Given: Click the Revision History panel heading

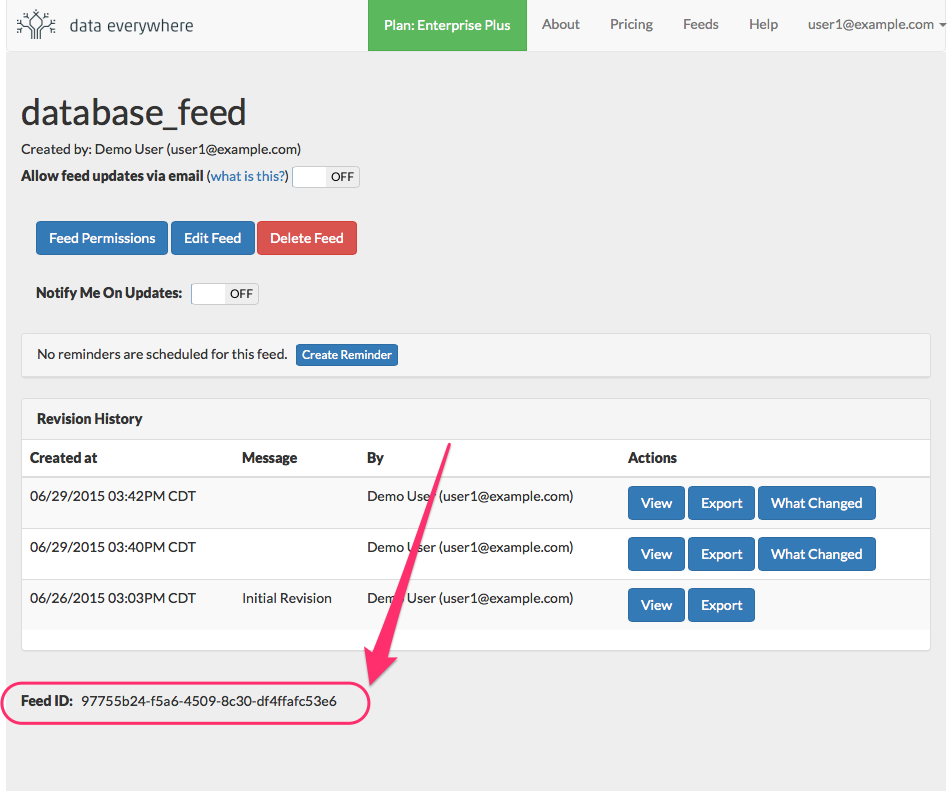Looking at the screenshot, I should (90, 419).
